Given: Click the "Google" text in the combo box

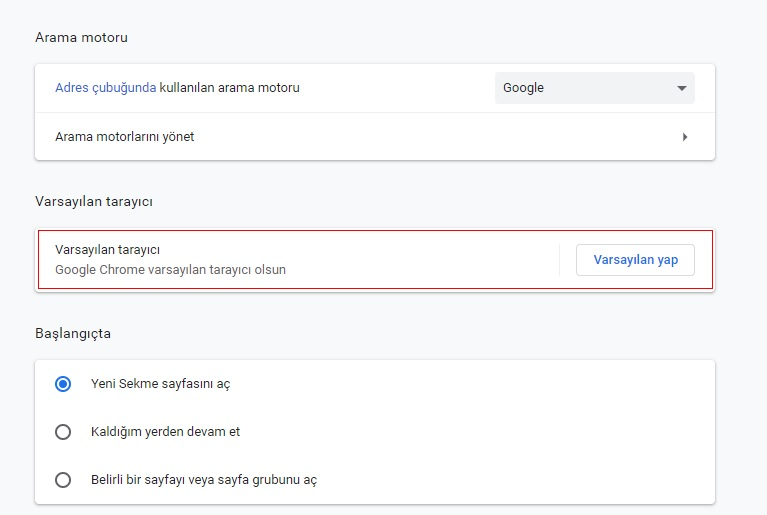Looking at the screenshot, I should (x=523, y=88).
